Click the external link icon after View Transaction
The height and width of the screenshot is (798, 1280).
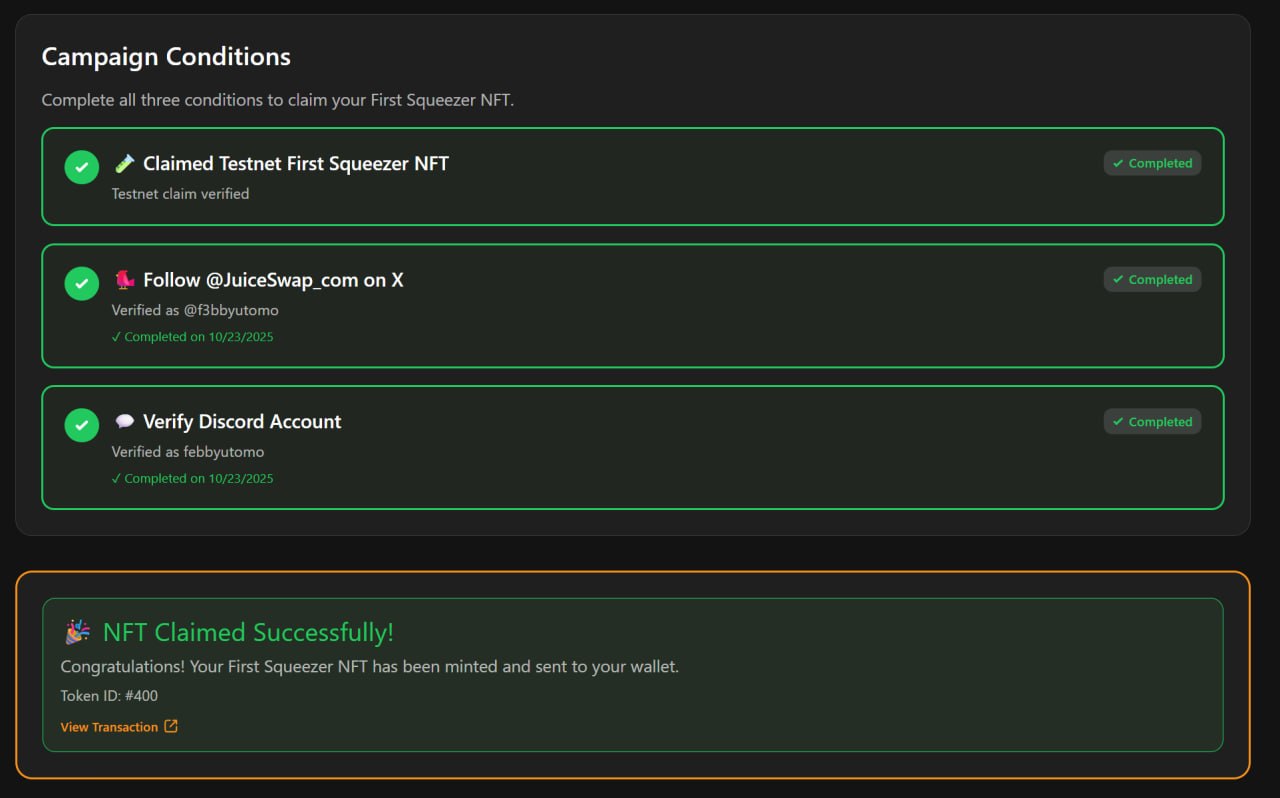pos(171,726)
